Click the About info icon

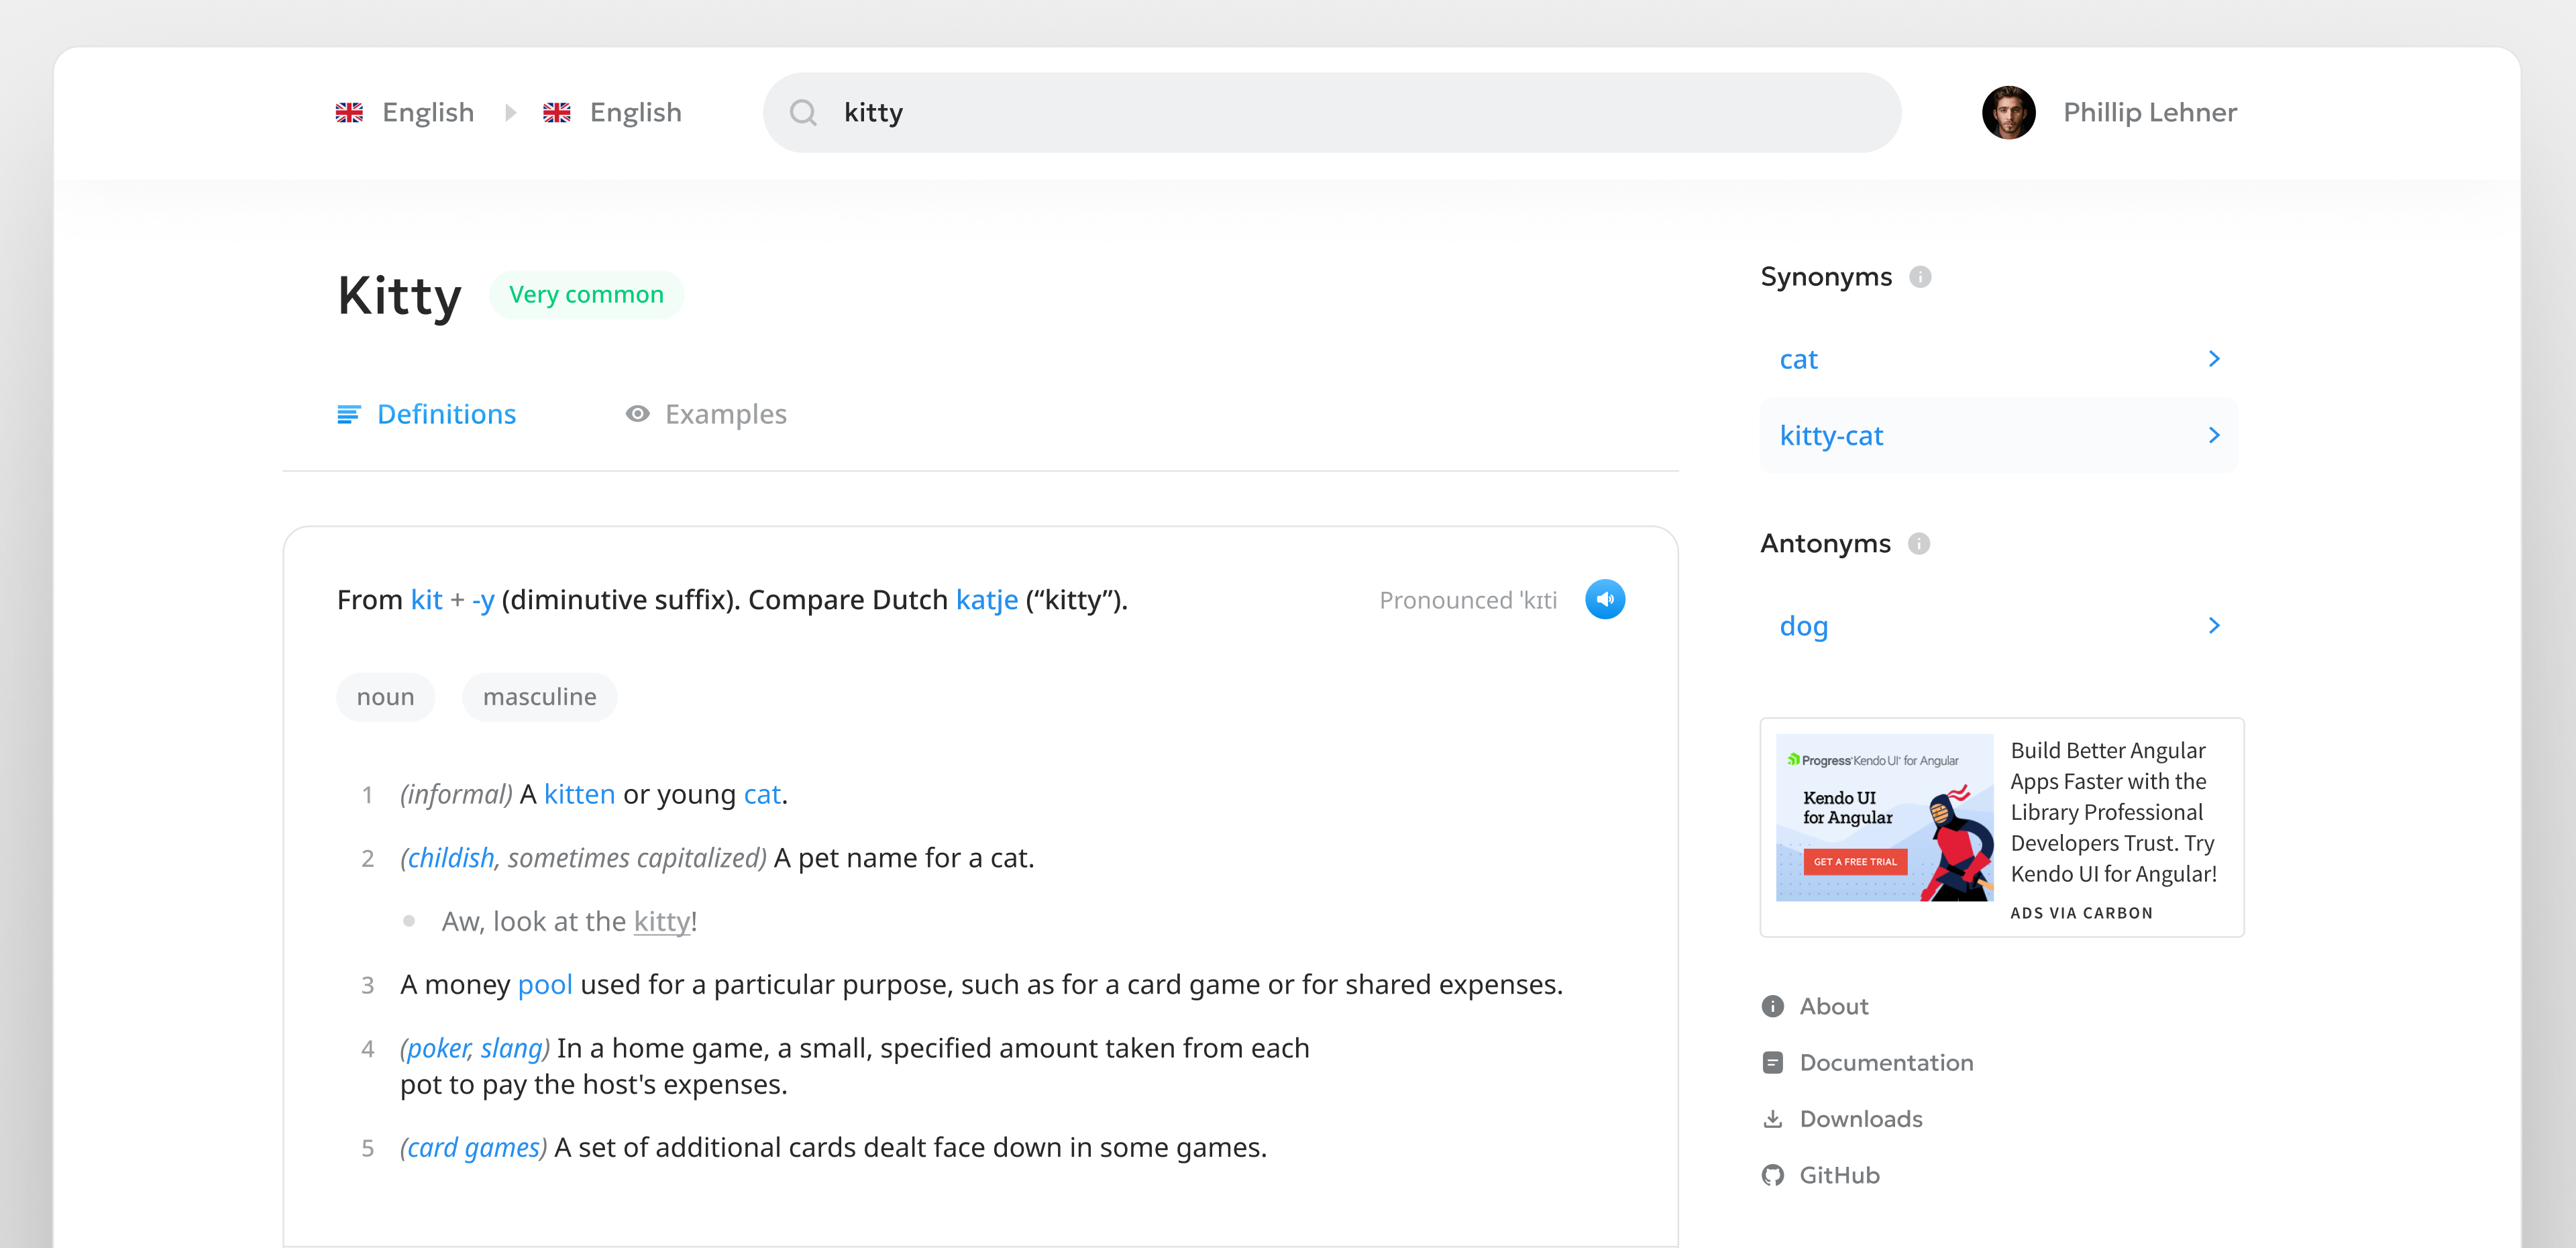click(1773, 1006)
